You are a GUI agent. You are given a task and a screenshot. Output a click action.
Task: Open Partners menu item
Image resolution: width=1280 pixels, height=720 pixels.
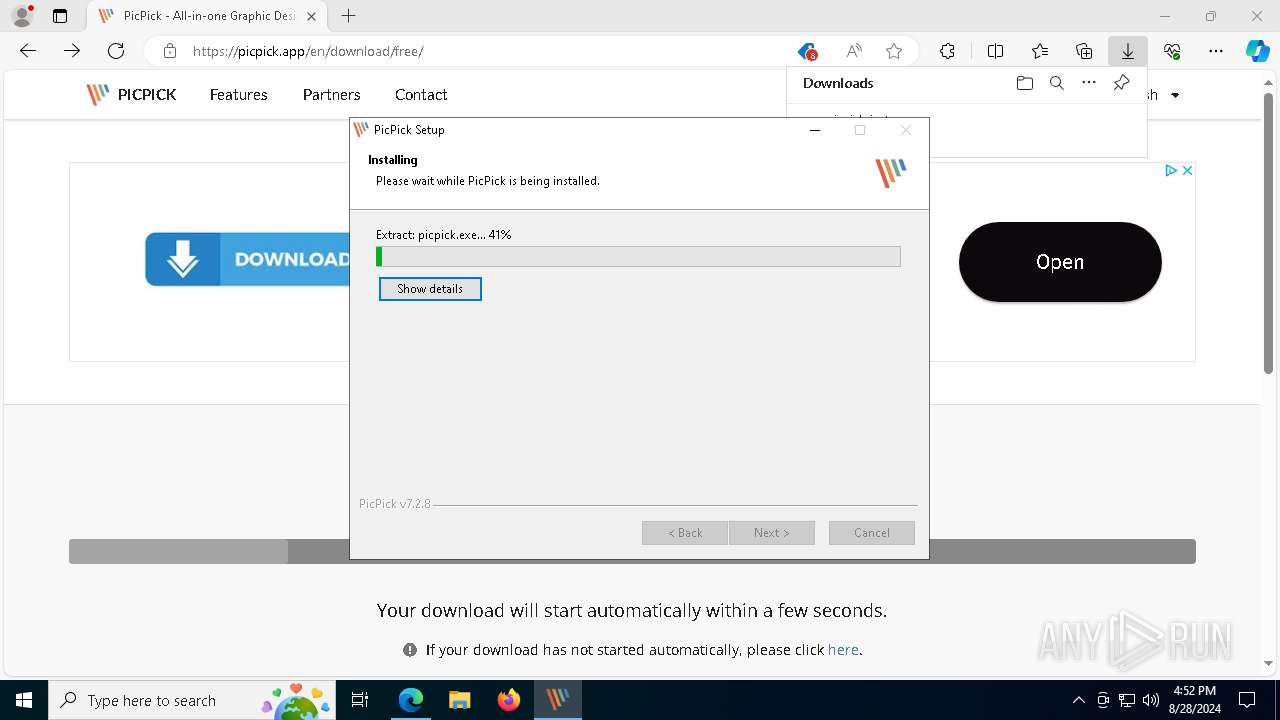point(331,94)
